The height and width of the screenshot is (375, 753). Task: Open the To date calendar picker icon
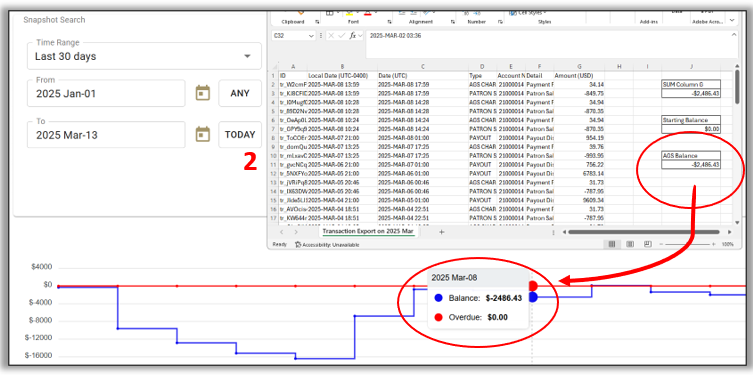(203, 134)
